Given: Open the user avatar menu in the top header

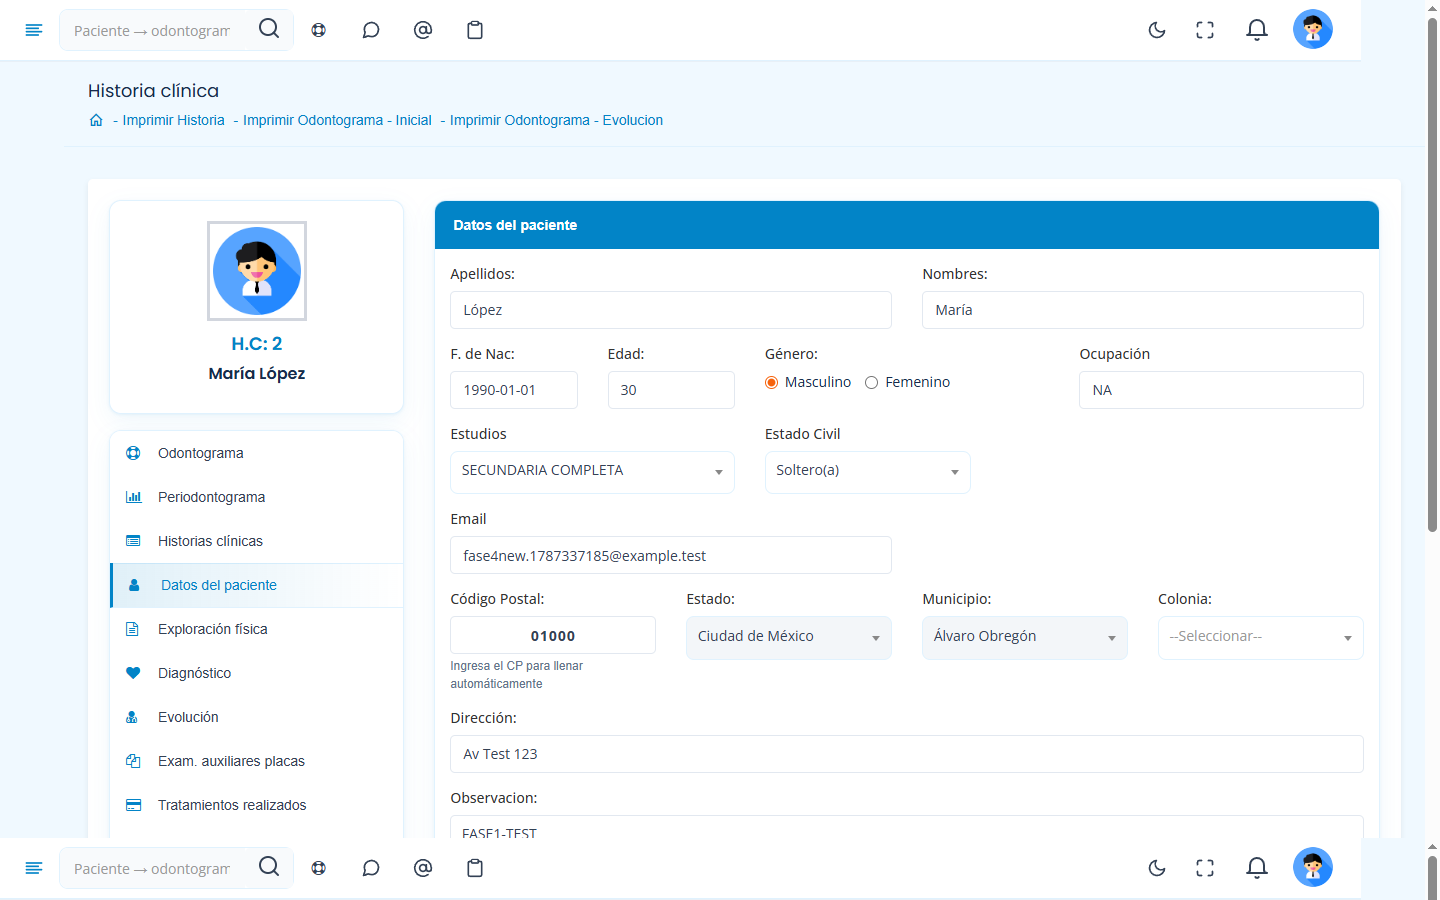Looking at the screenshot, I should tap(1313, 29).
